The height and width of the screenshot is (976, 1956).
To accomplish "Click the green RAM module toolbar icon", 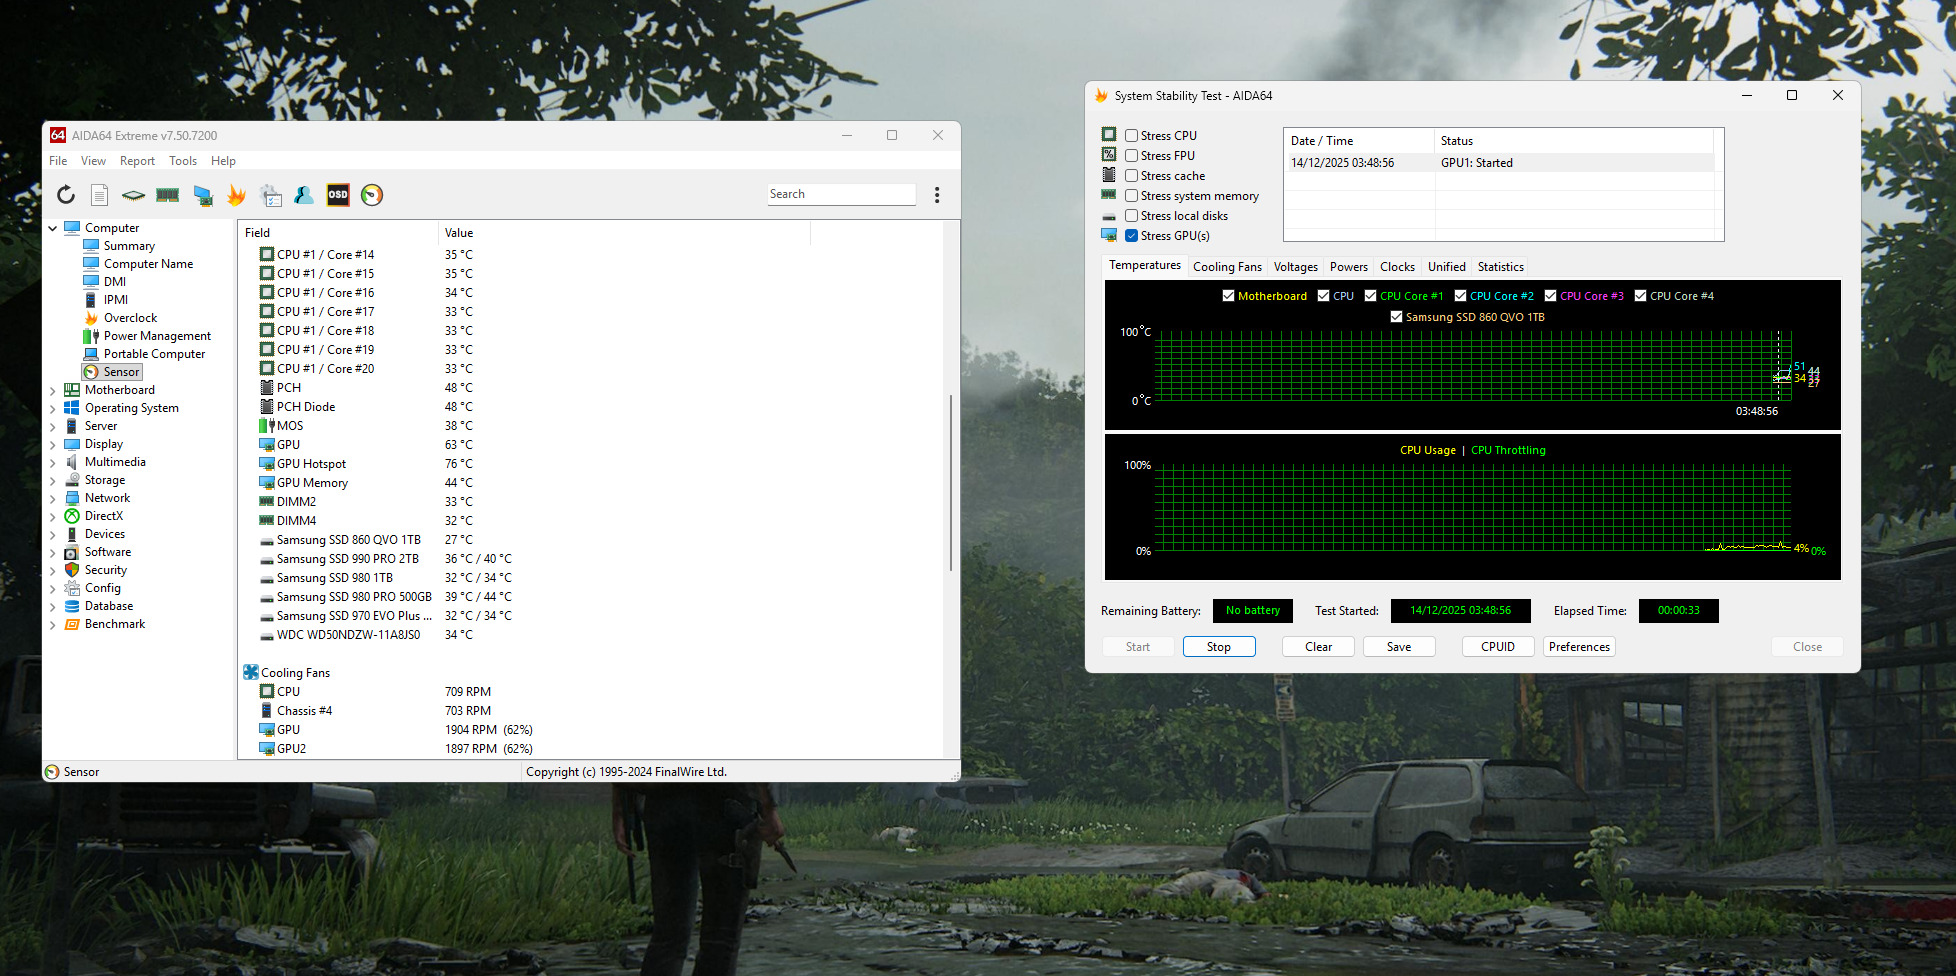I will click(x=167, y=195).
